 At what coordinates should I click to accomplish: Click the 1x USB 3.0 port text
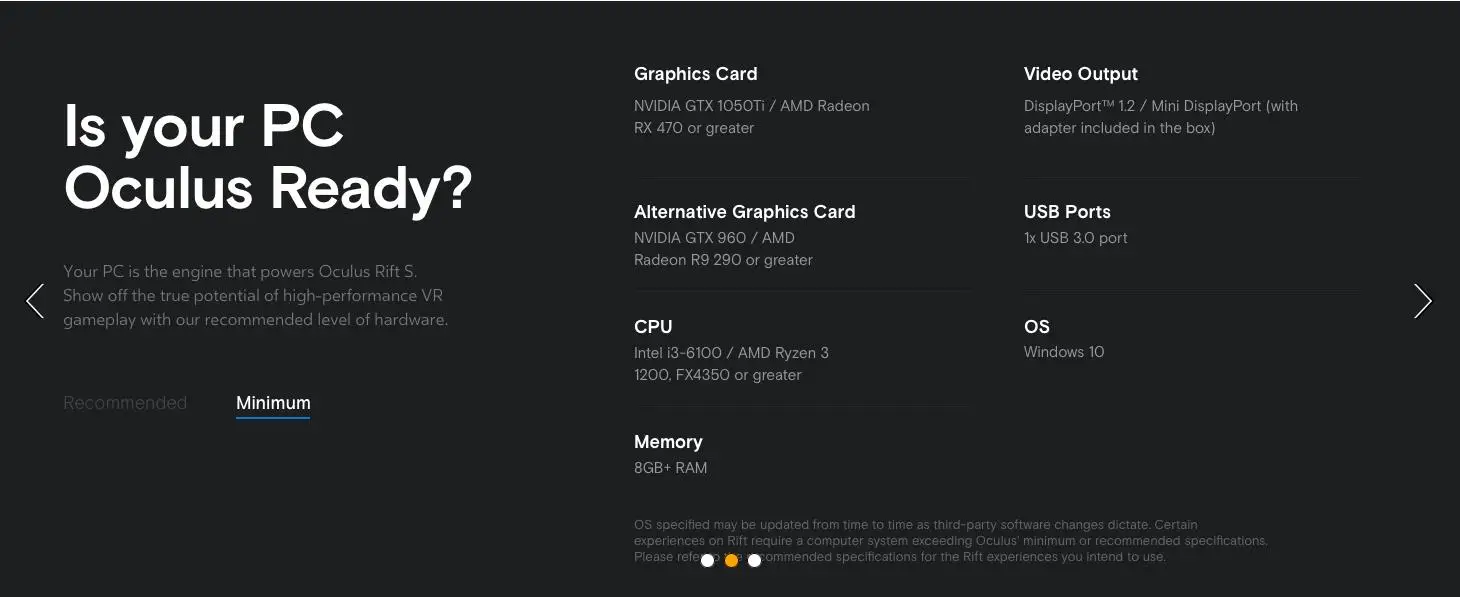pos(1075,238)
